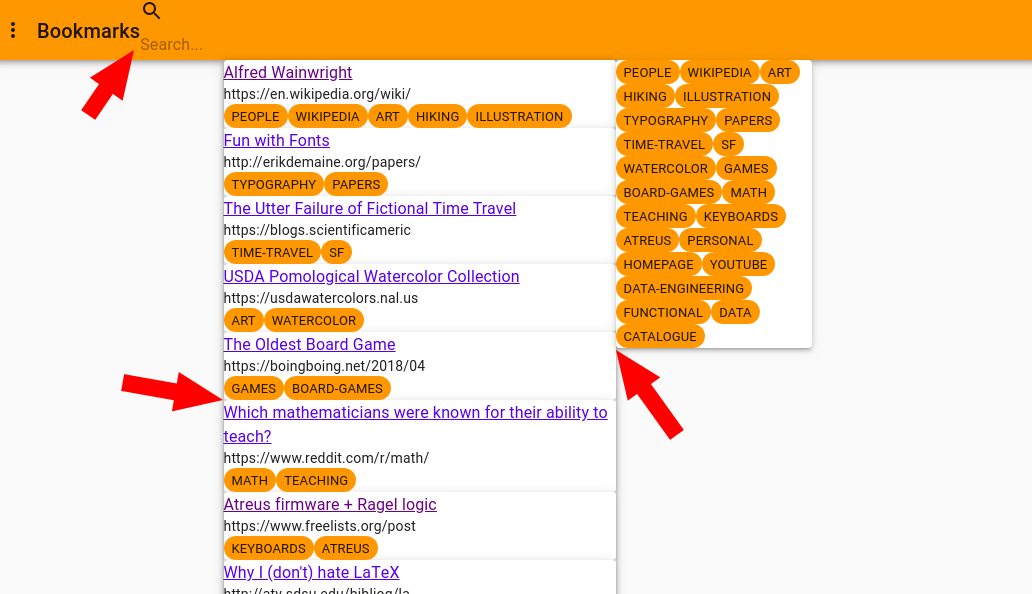The height and width of the screenshot is (594, 1032).
Task: Filter by FUNCTIONAL in the tag panel
Action: [x=663, y=313]
